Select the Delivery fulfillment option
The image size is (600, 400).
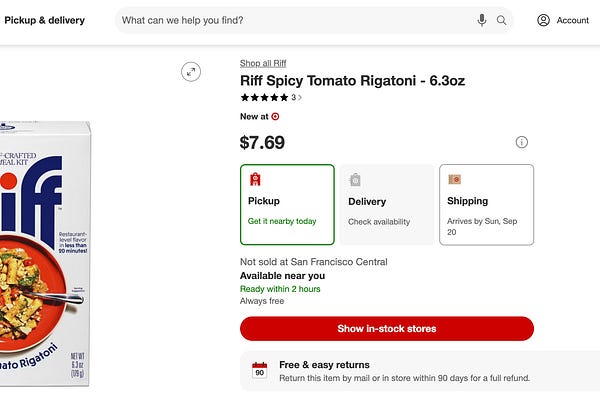point(387,204)
